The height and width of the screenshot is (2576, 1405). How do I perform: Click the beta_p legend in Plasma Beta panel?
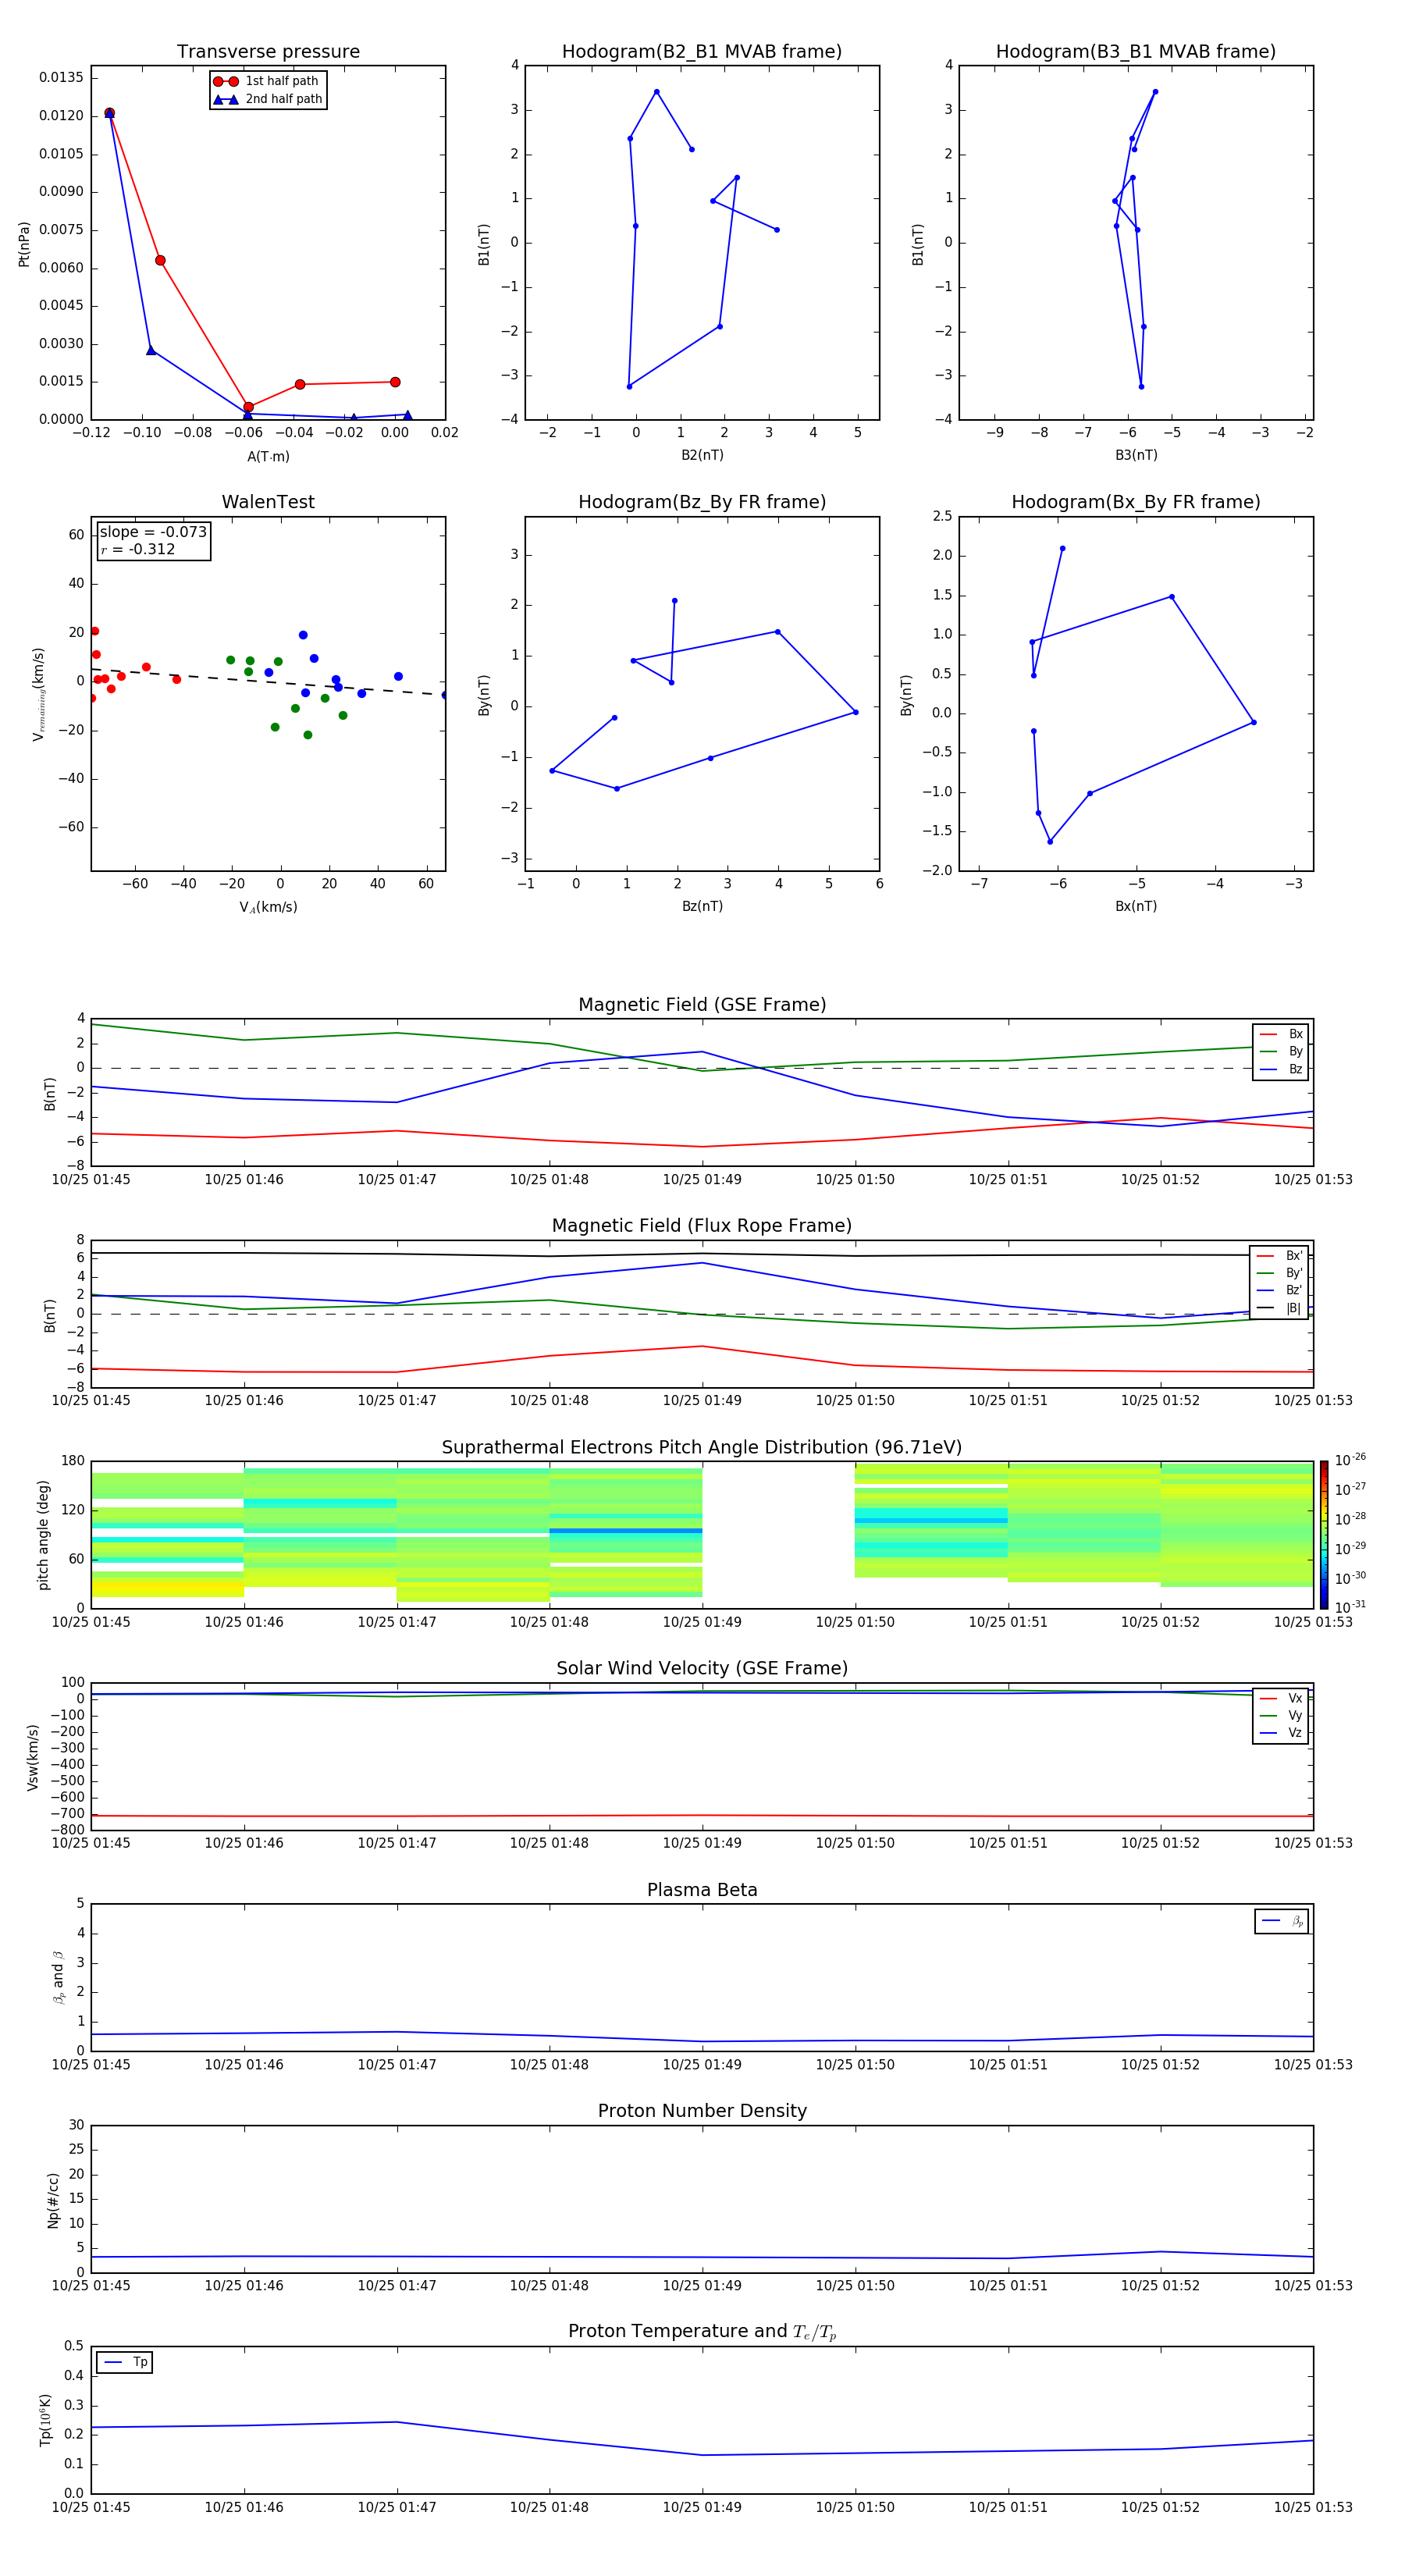tap(1282, 1921)
